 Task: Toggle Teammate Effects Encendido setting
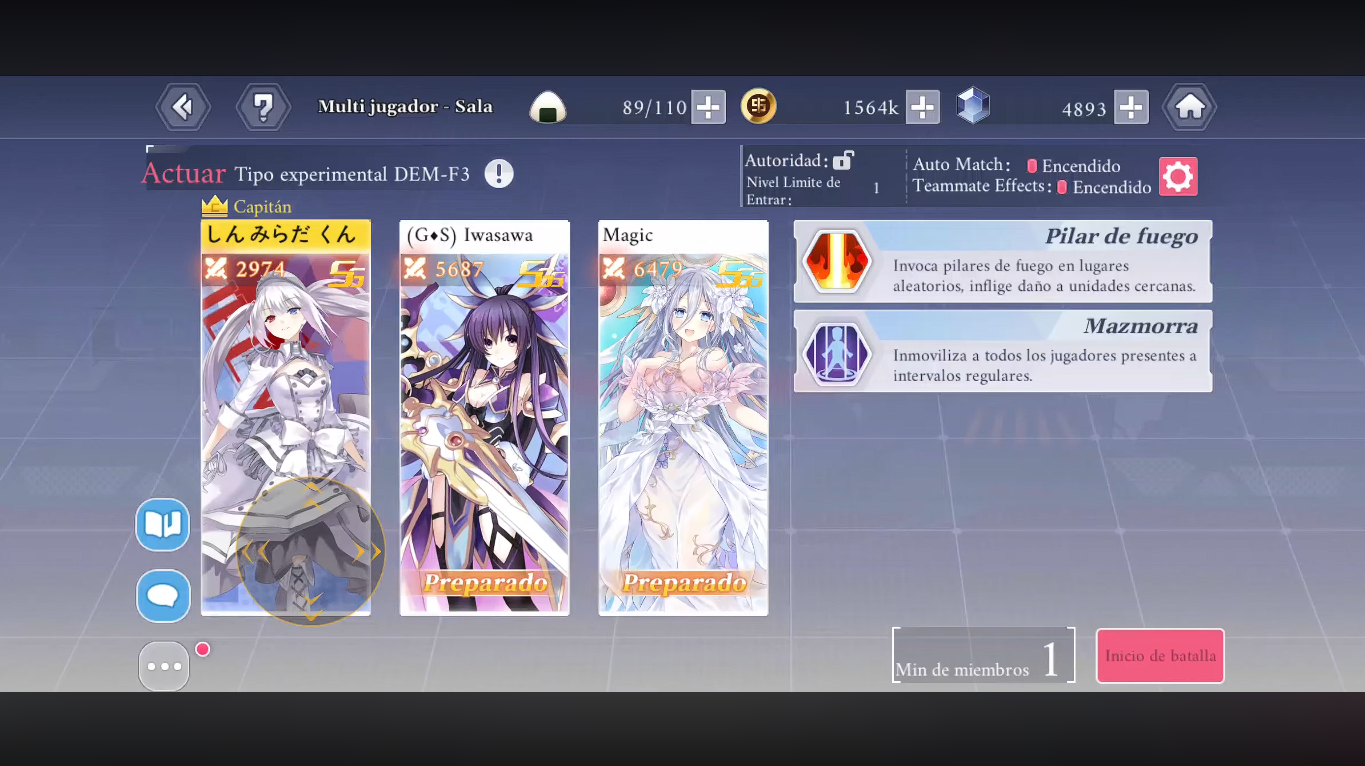1105,187
